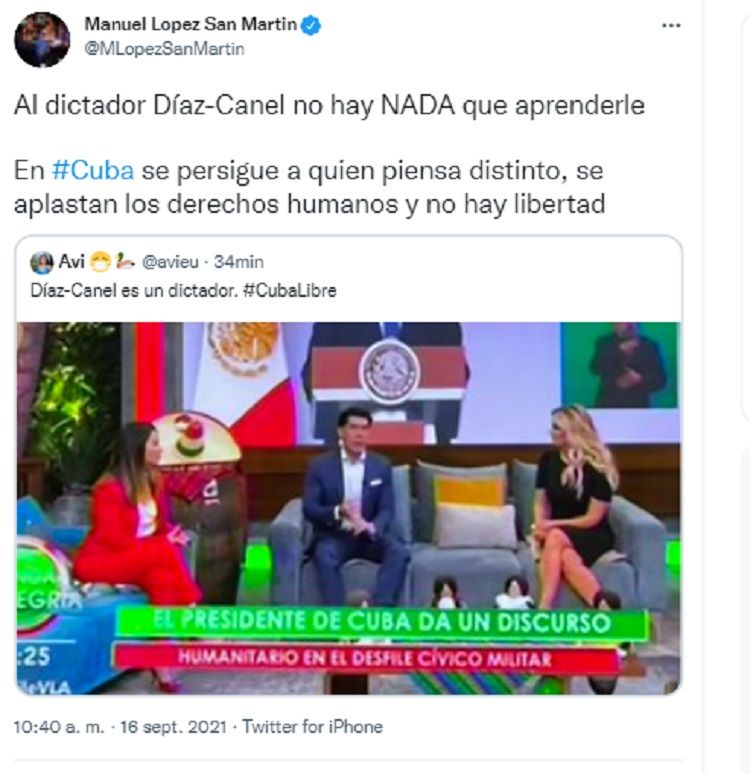Open Manuel Lopez San Martin's profile avatar

click(x=42, y=39)
